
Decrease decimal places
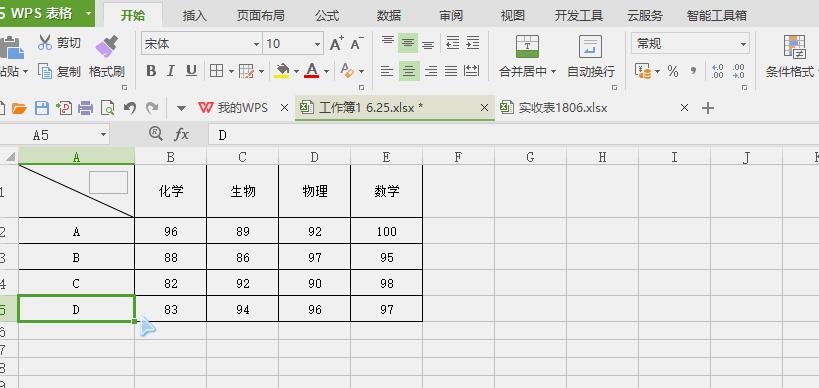point(738,71)
